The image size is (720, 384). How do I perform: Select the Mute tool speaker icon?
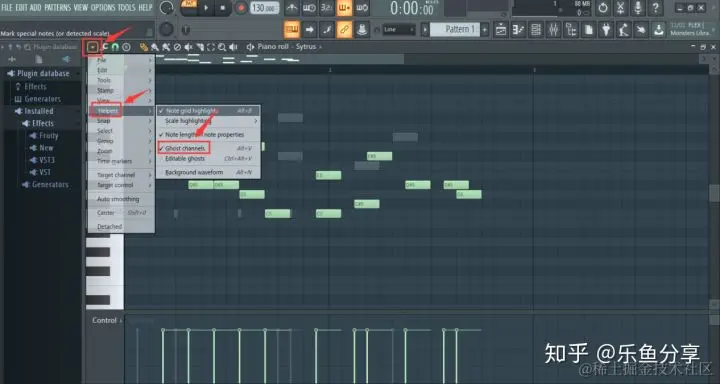click(x=188, y=47)
